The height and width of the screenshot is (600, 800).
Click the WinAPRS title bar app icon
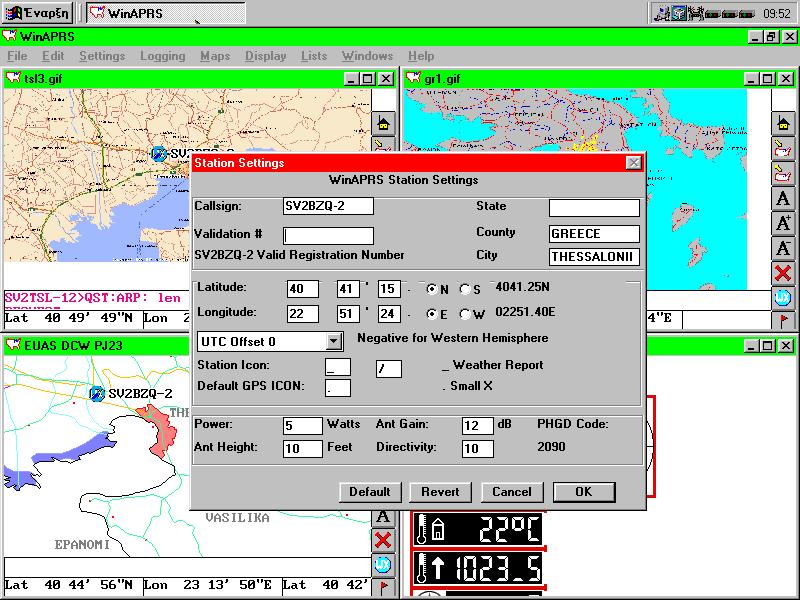tap(10, 36)
